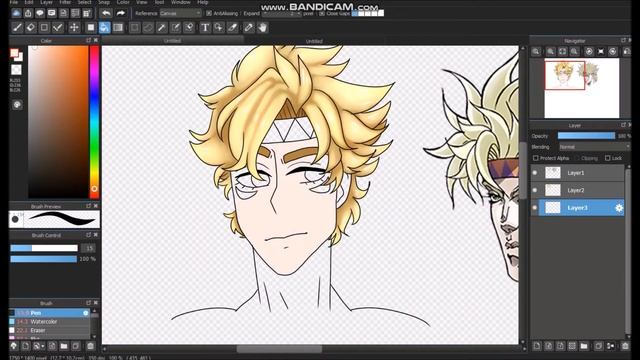Select the Fill rectangle tool

click(91, 28)
